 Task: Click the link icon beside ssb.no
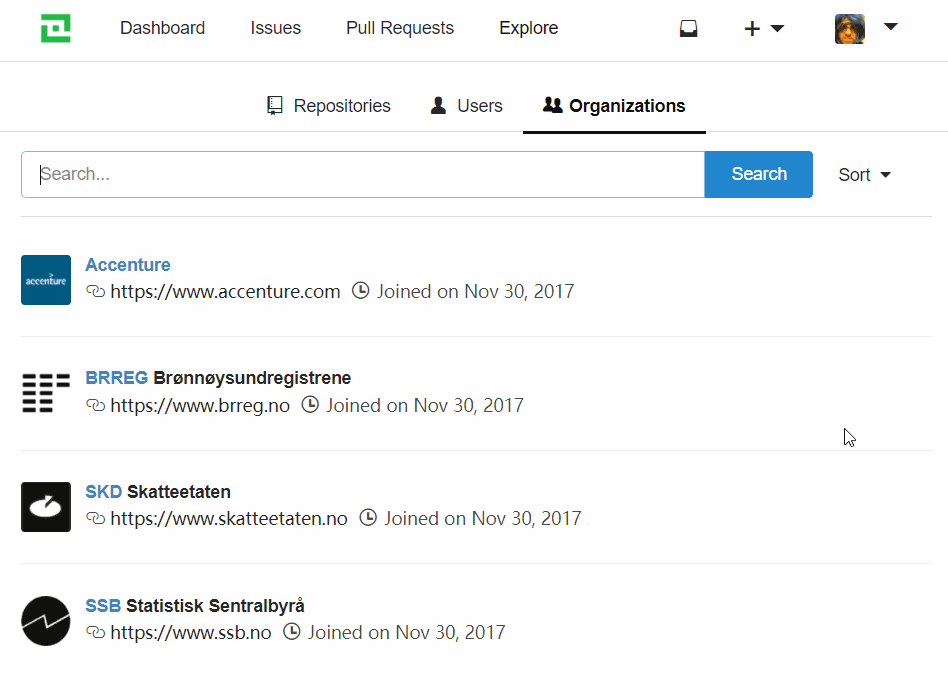[96, 632]
